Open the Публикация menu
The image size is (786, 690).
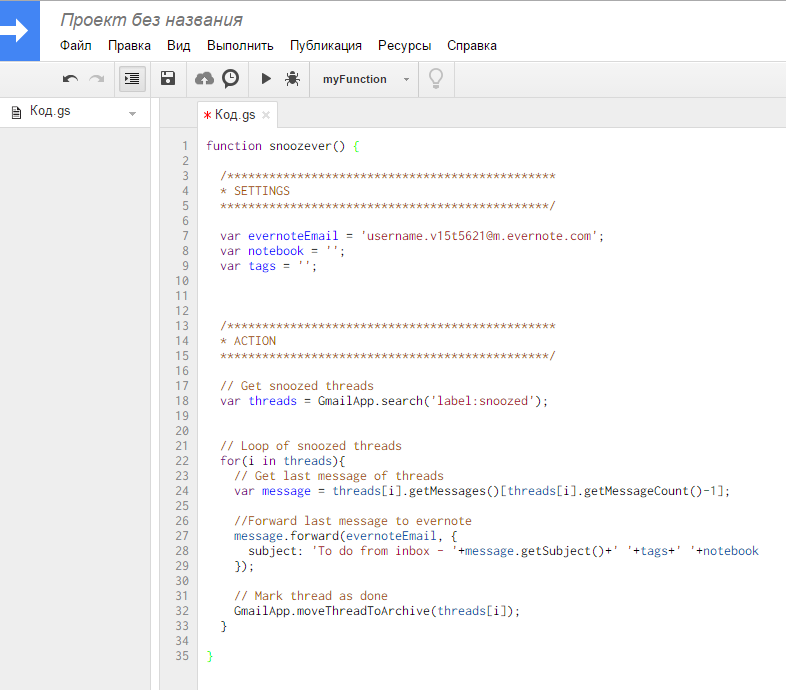pyautogui.click(x=326, y=46)
